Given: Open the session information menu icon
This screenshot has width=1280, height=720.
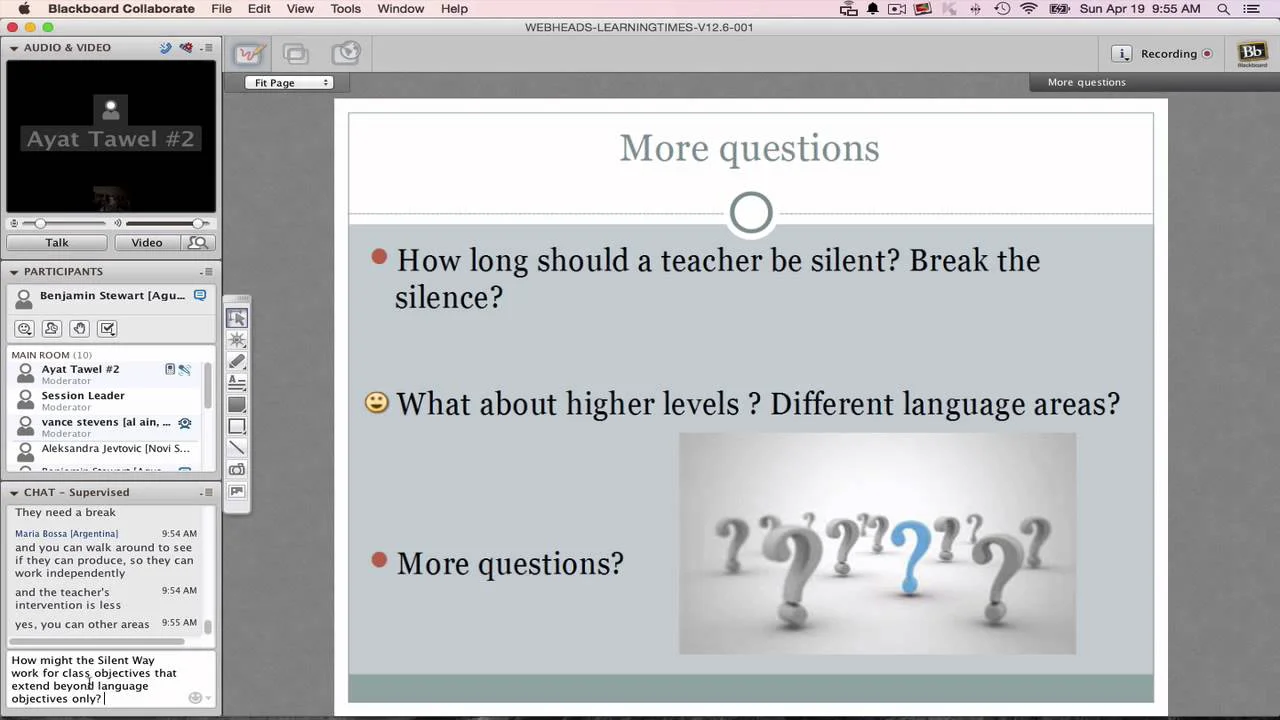Looking at the screenshot, I should [x=1122, y=54].
